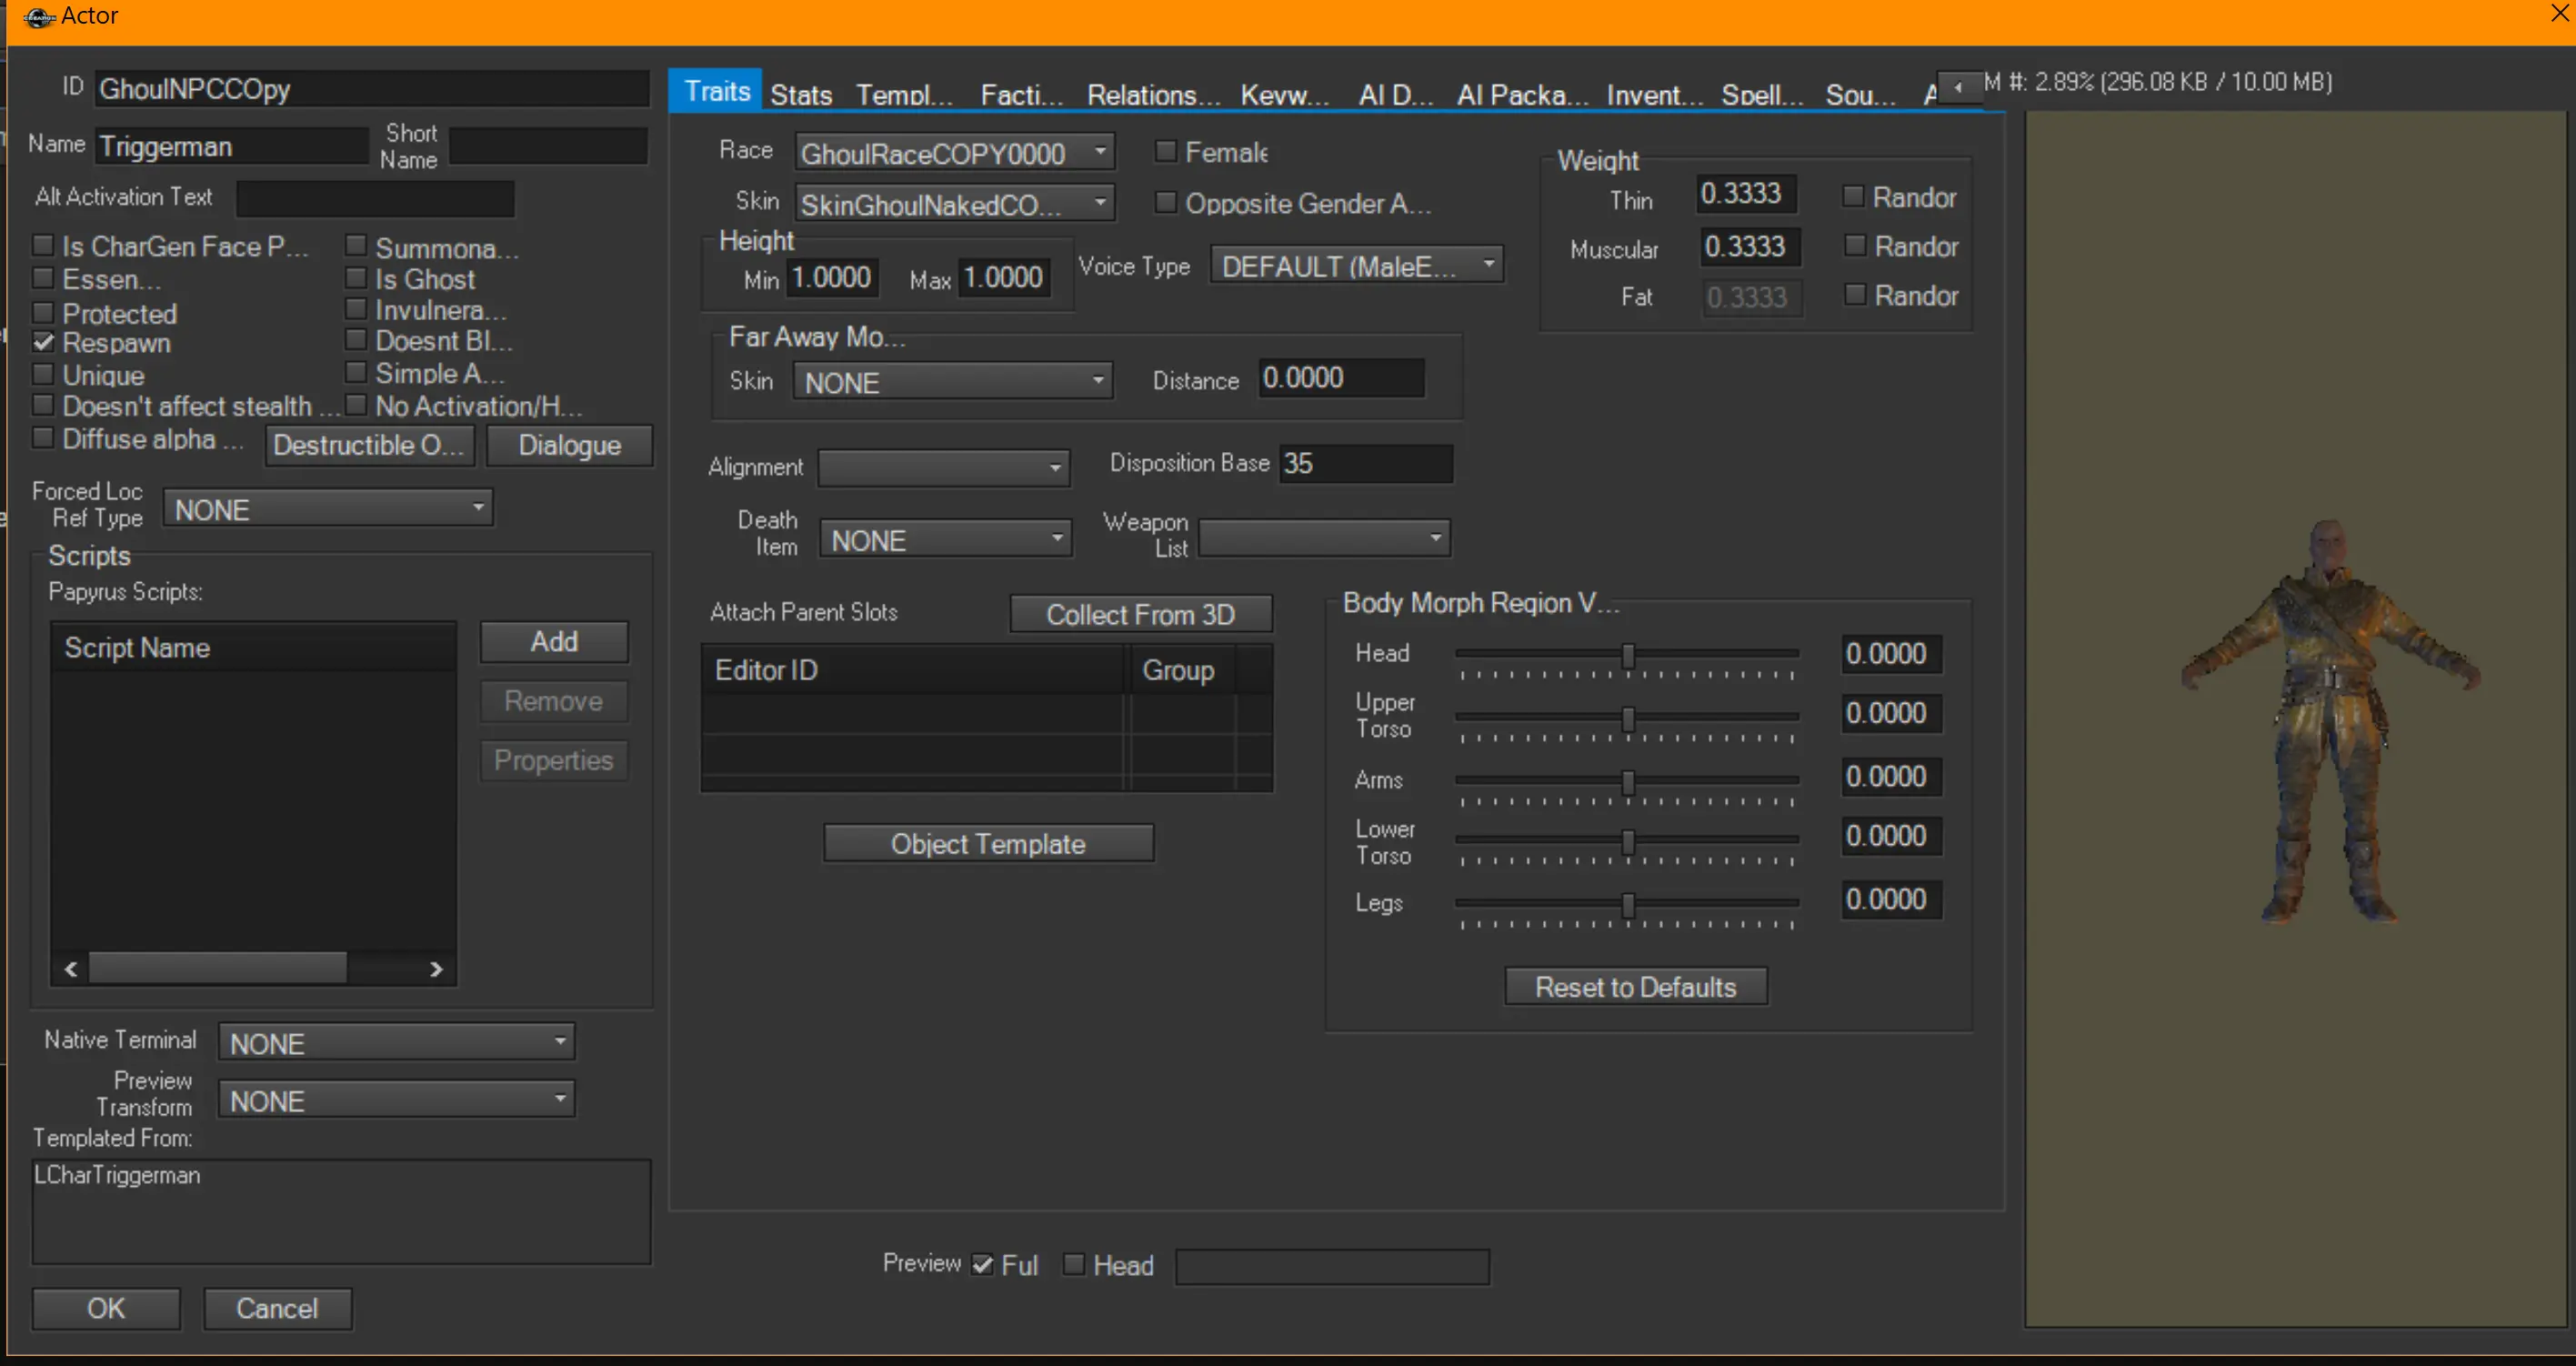Screen dimensions: 2576x1366
Task: Check the Female checkbox
Action: tap(1165, 151)
